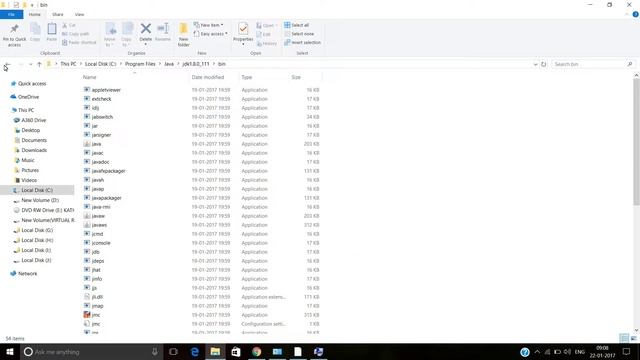Click Edit in Open group
This screenshot has height=360, width=640.
264,34
